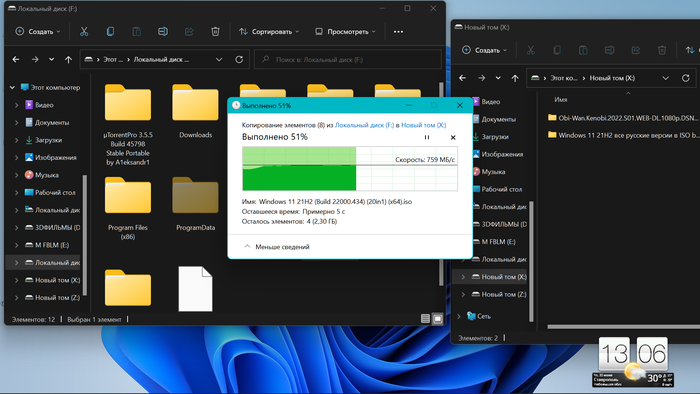Click Новый том (X:) breadcrumb in X: window
This screenshot has height=394, width=700.
coord(612,78)
